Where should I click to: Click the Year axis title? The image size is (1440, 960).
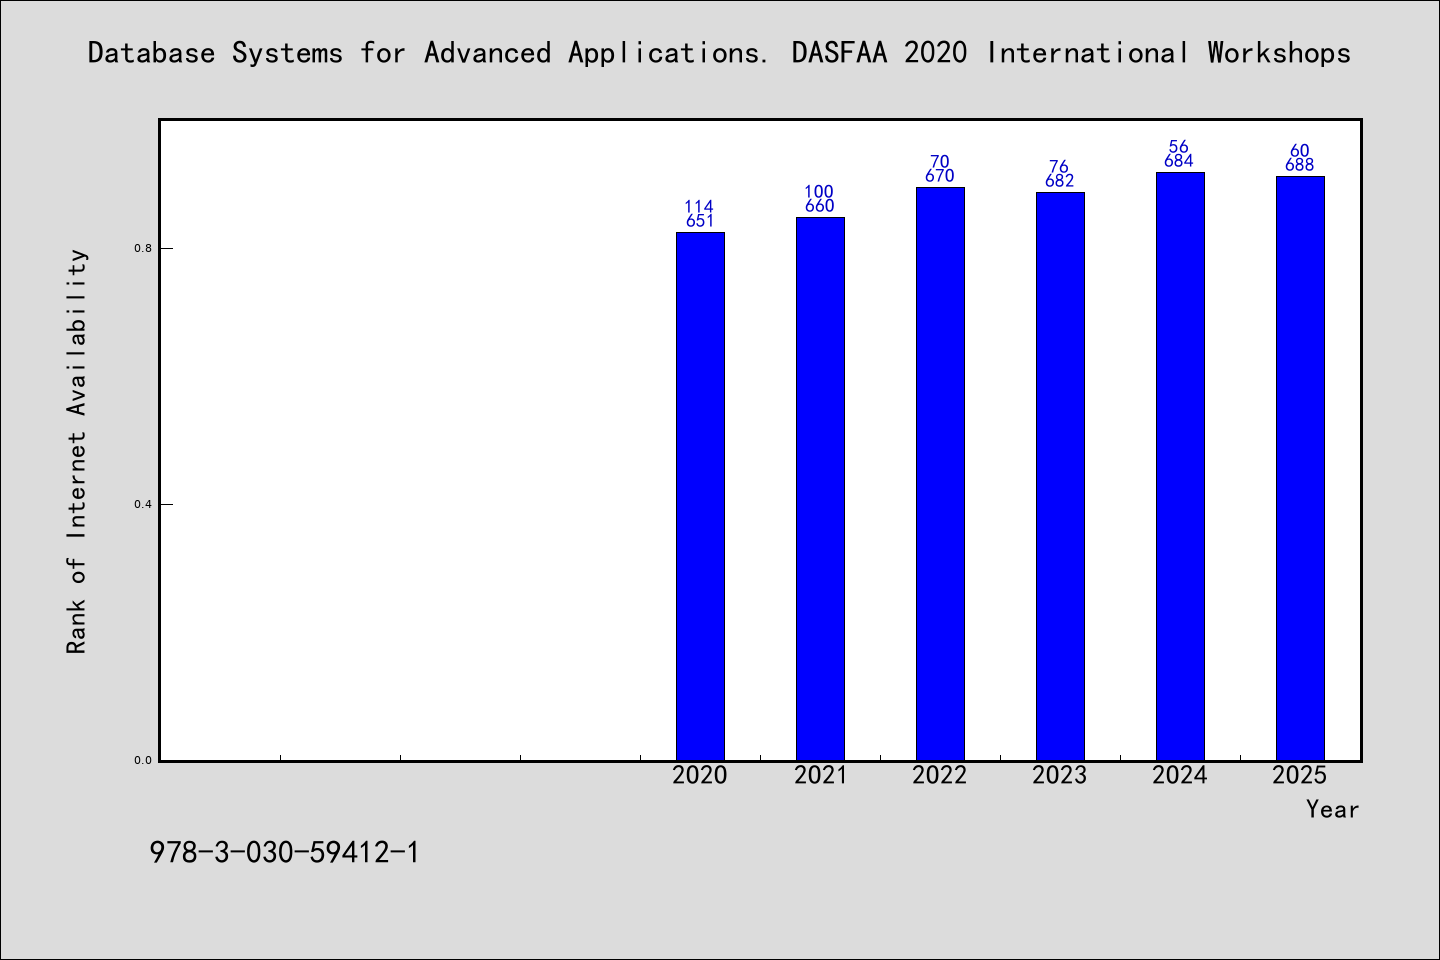pos(1333,810)
